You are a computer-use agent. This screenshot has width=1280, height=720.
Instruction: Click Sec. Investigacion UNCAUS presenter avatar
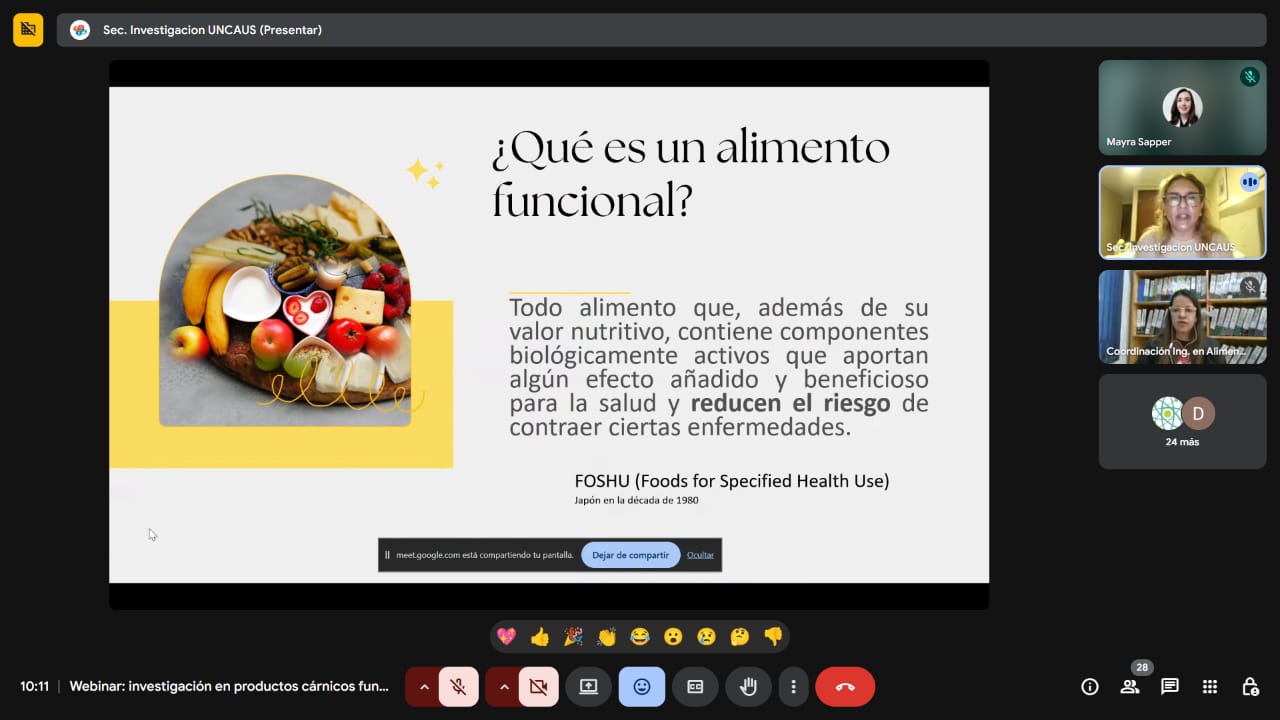(80, 30)
